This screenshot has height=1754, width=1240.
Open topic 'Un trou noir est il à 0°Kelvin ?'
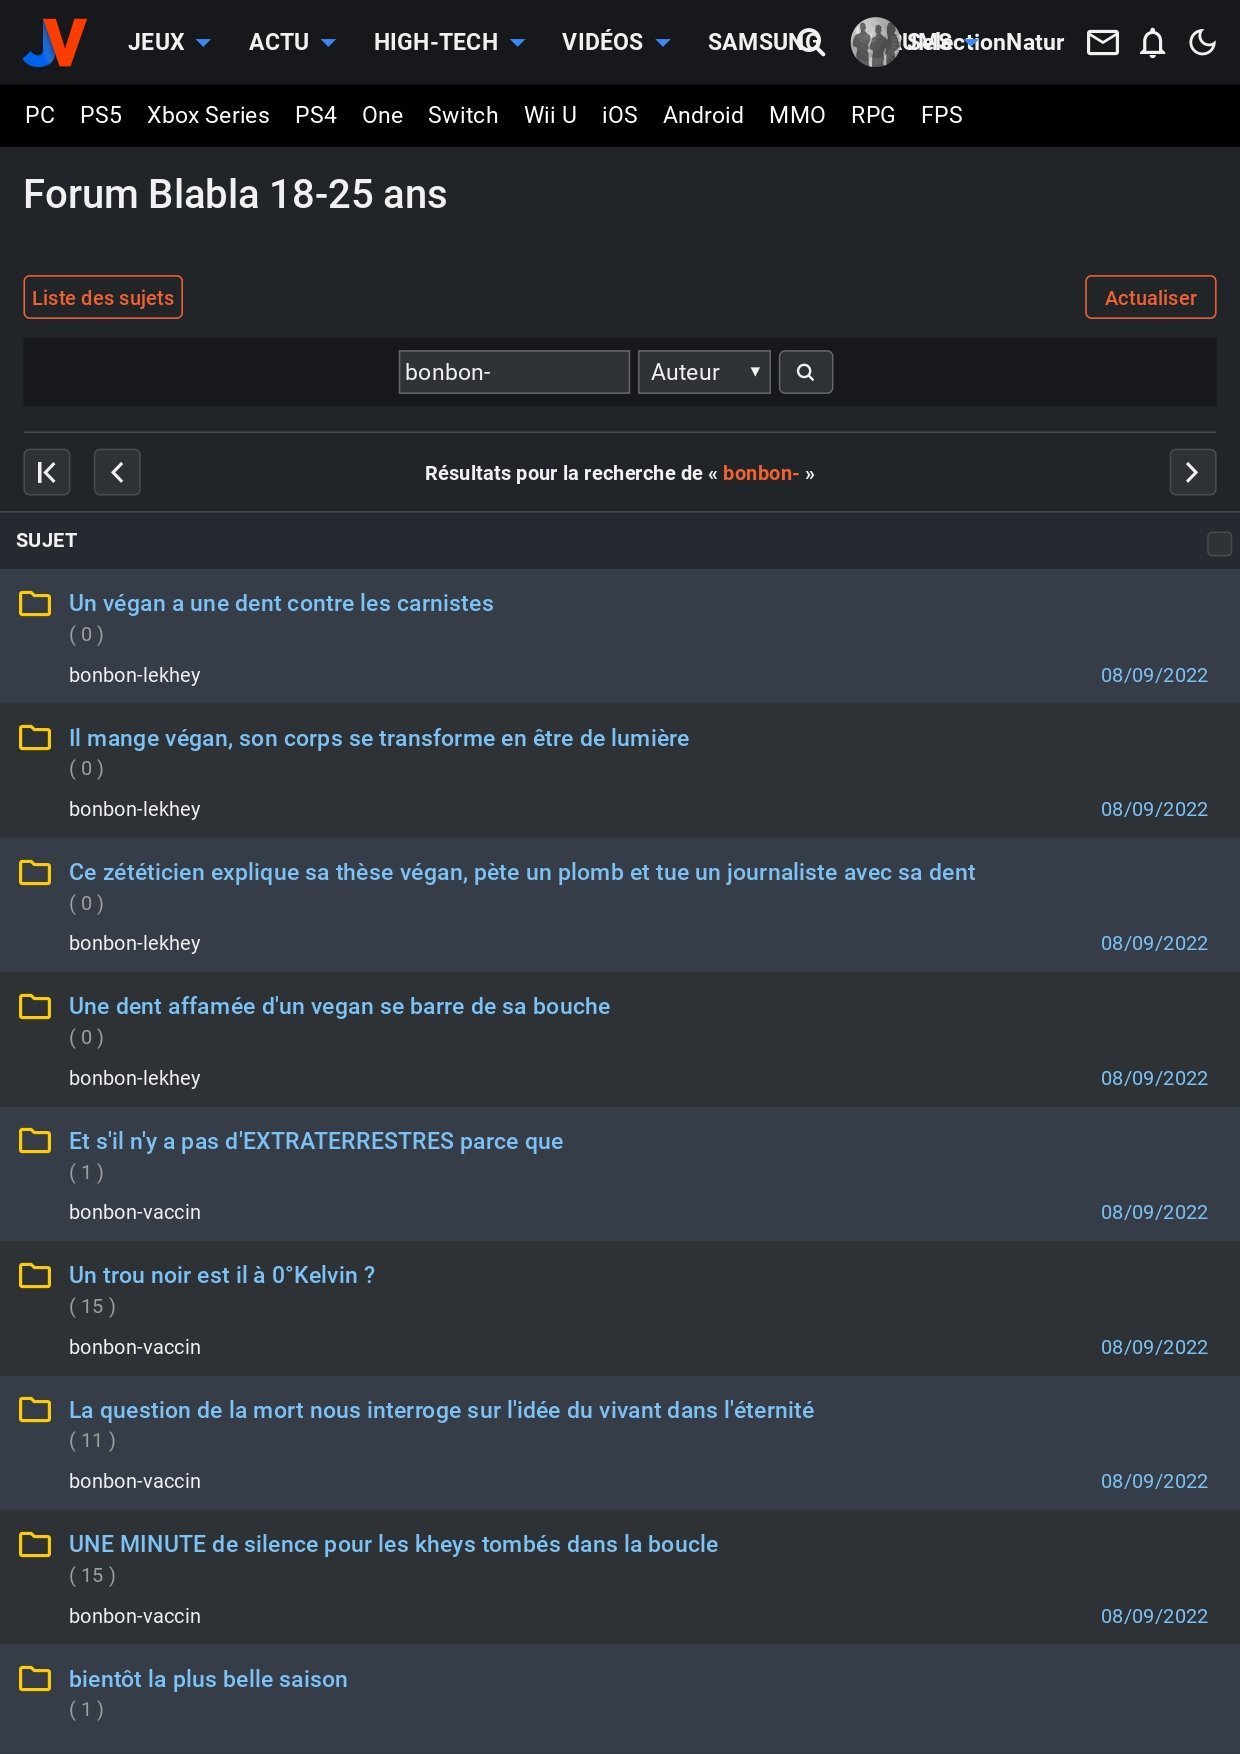[x=222, y=1275]
